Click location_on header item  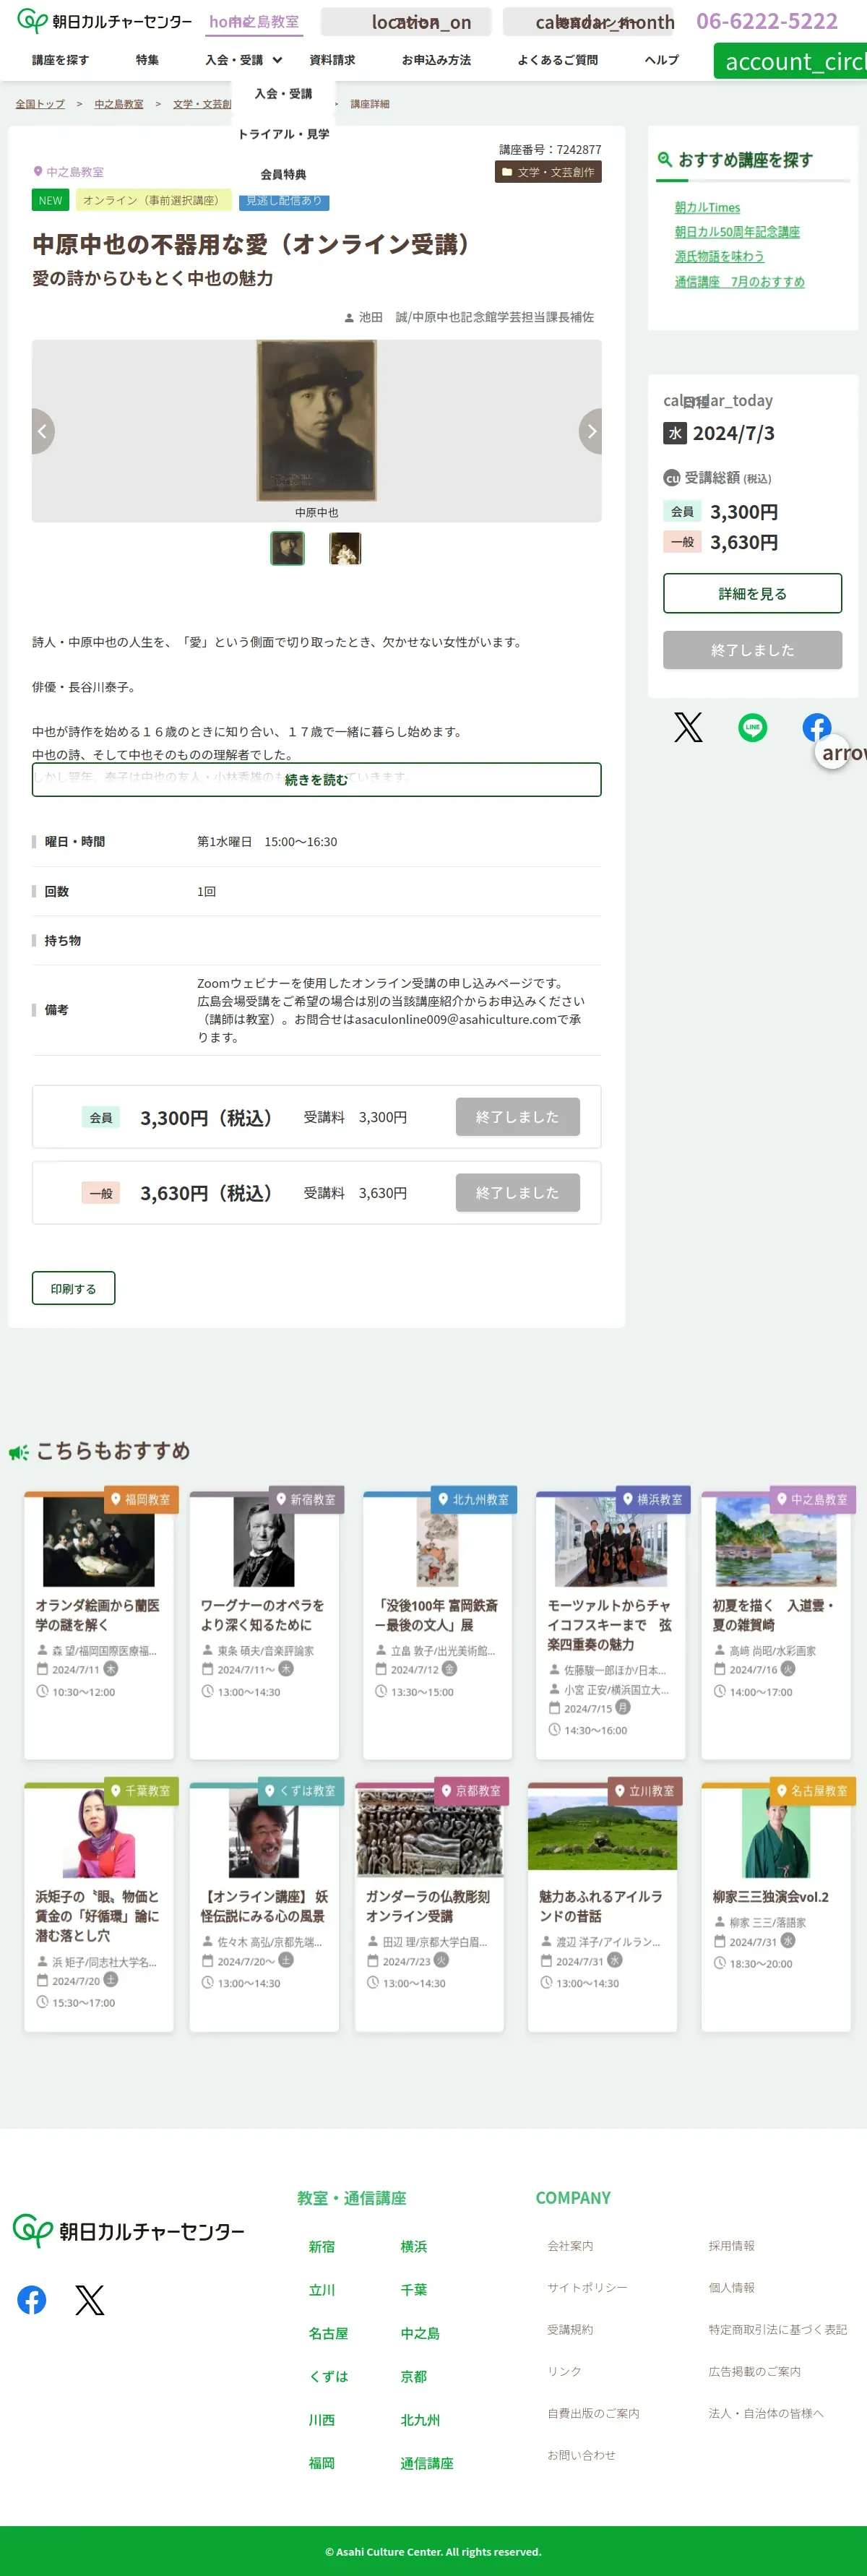click(x=406, y=22)
